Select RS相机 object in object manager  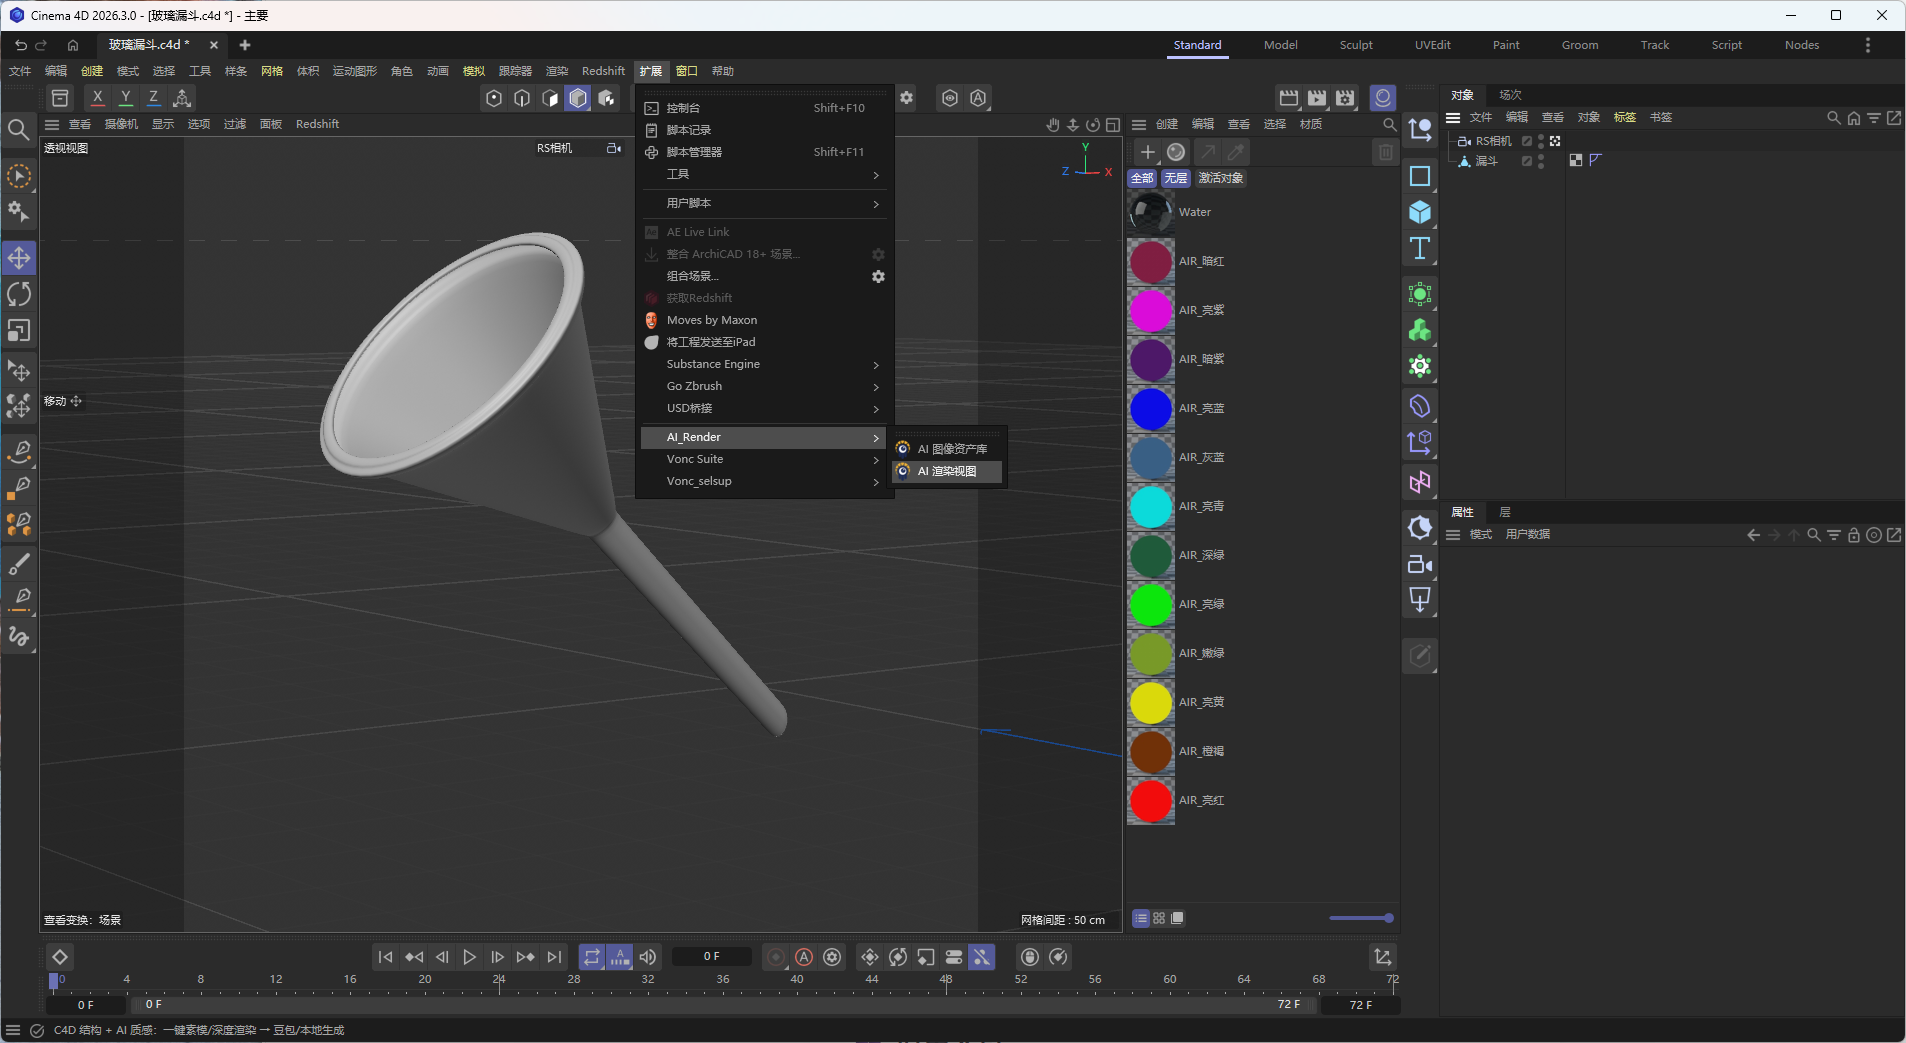1493,141
